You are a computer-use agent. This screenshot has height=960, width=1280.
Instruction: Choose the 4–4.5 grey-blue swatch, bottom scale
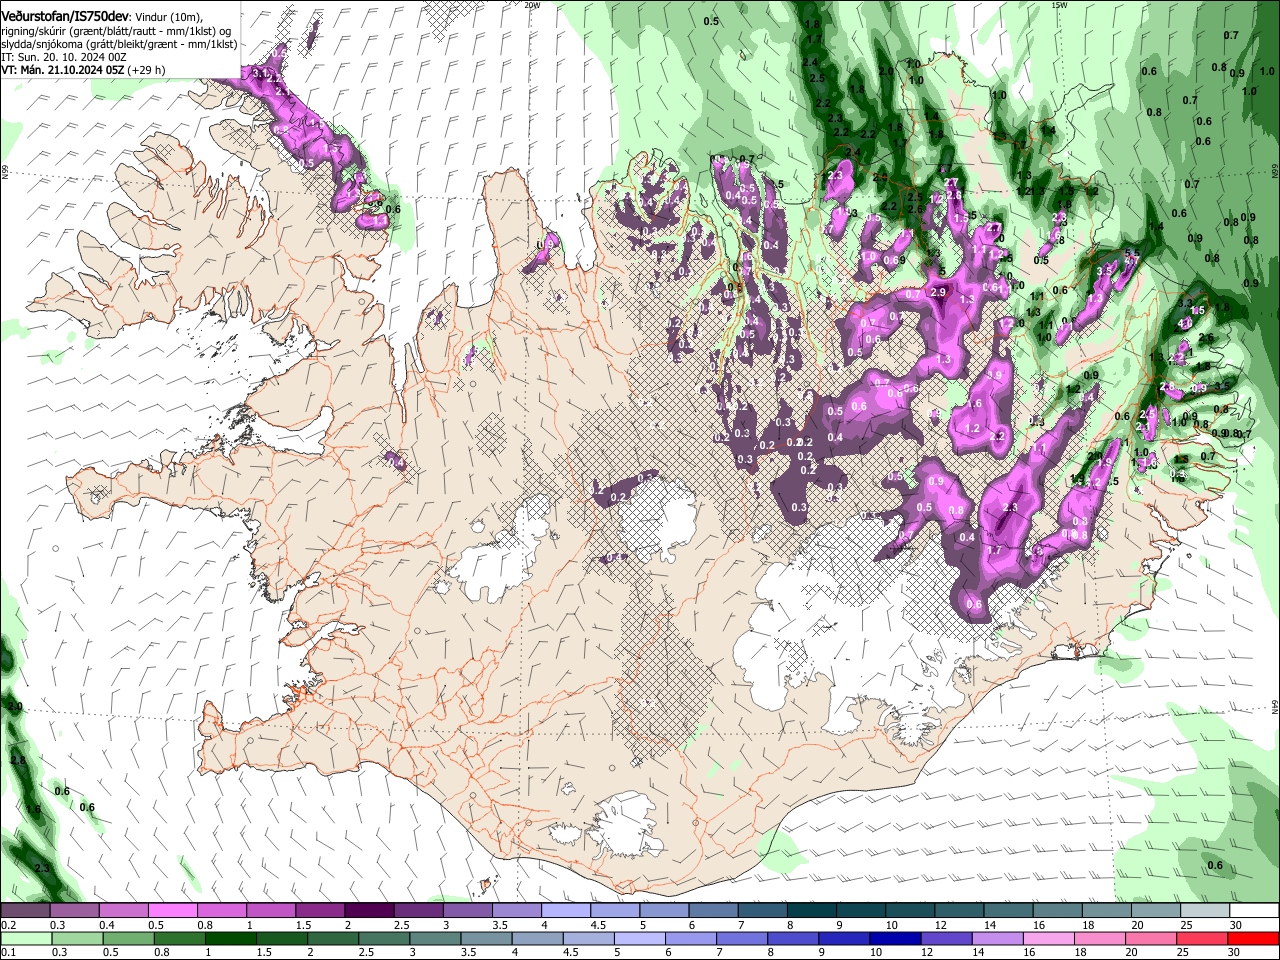(x=537, y=938)
